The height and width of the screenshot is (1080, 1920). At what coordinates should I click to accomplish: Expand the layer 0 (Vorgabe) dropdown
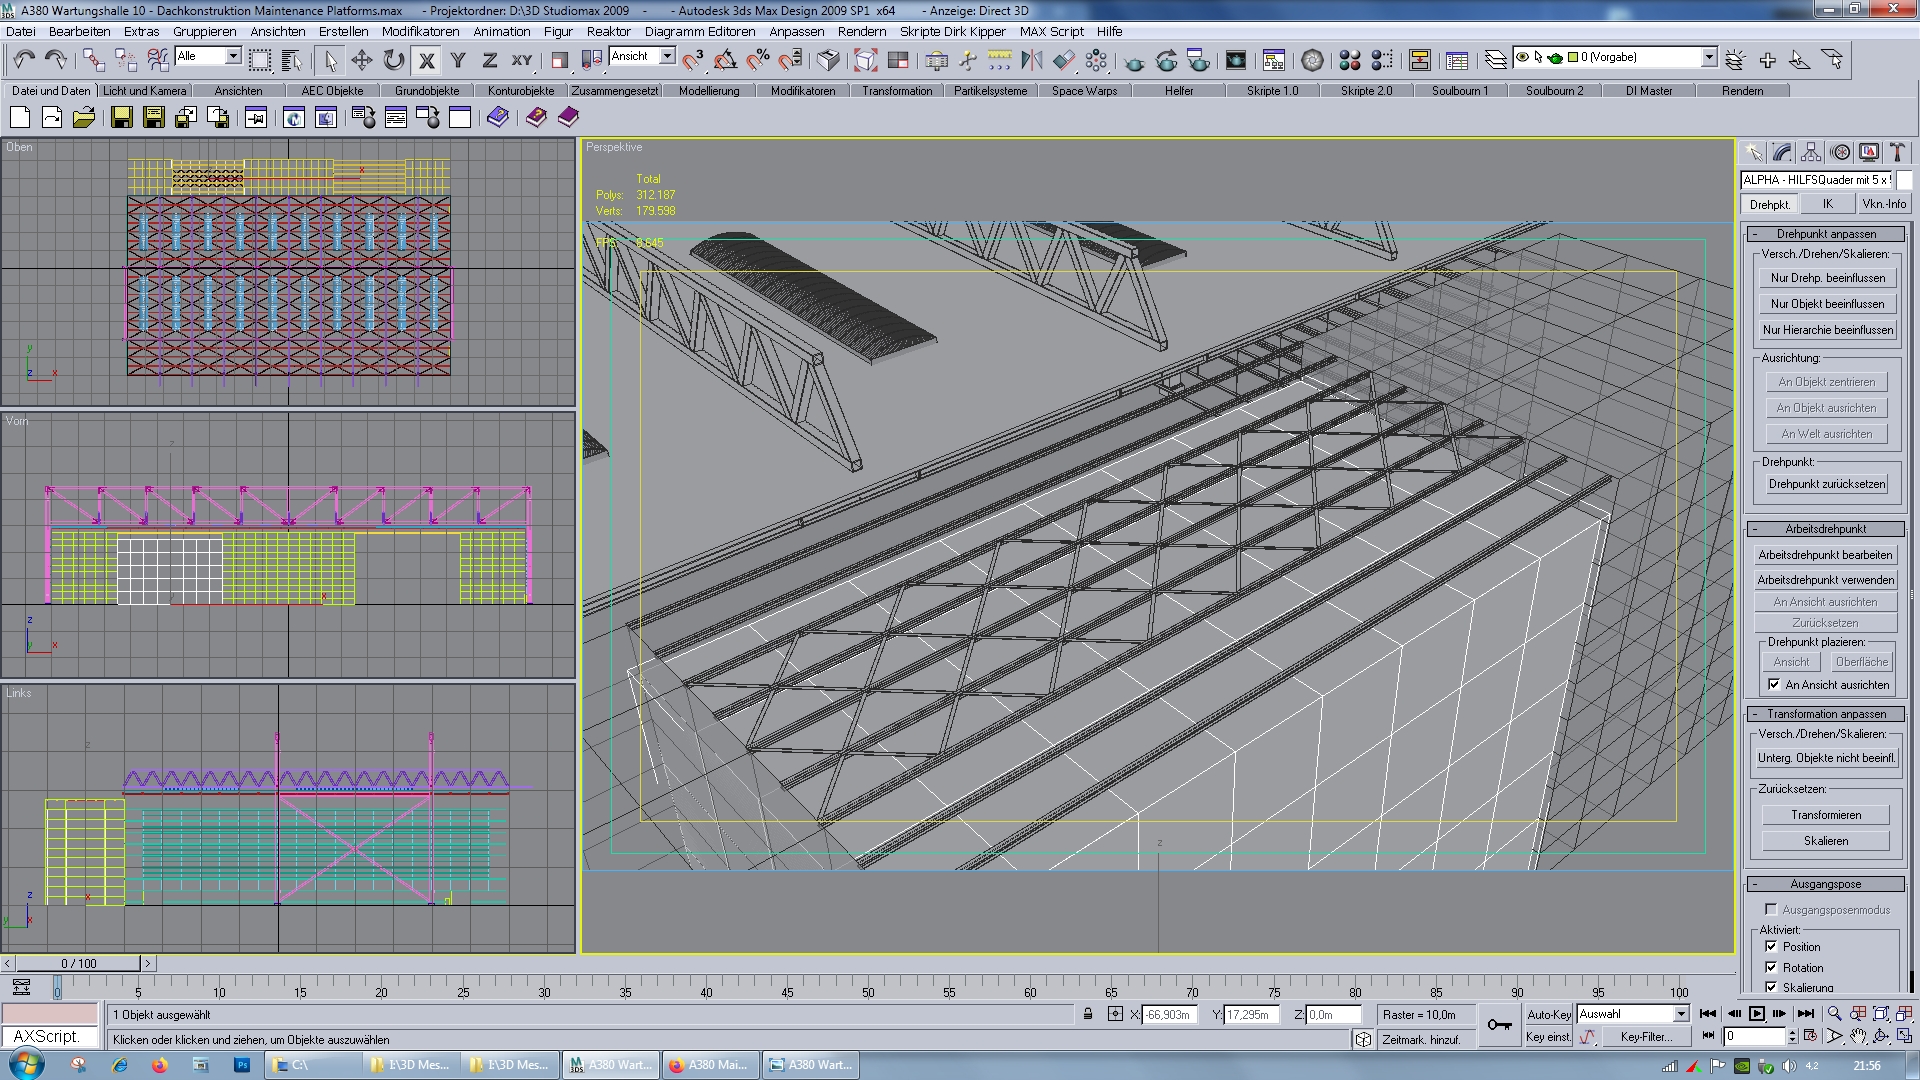coord(1709,57)
